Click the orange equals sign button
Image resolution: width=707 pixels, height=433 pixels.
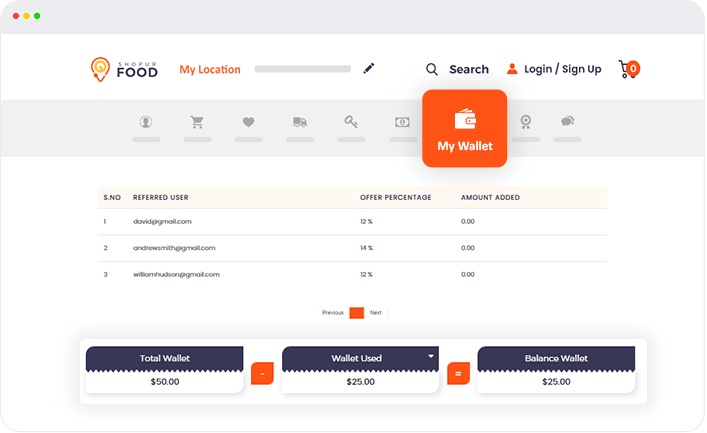458,373
